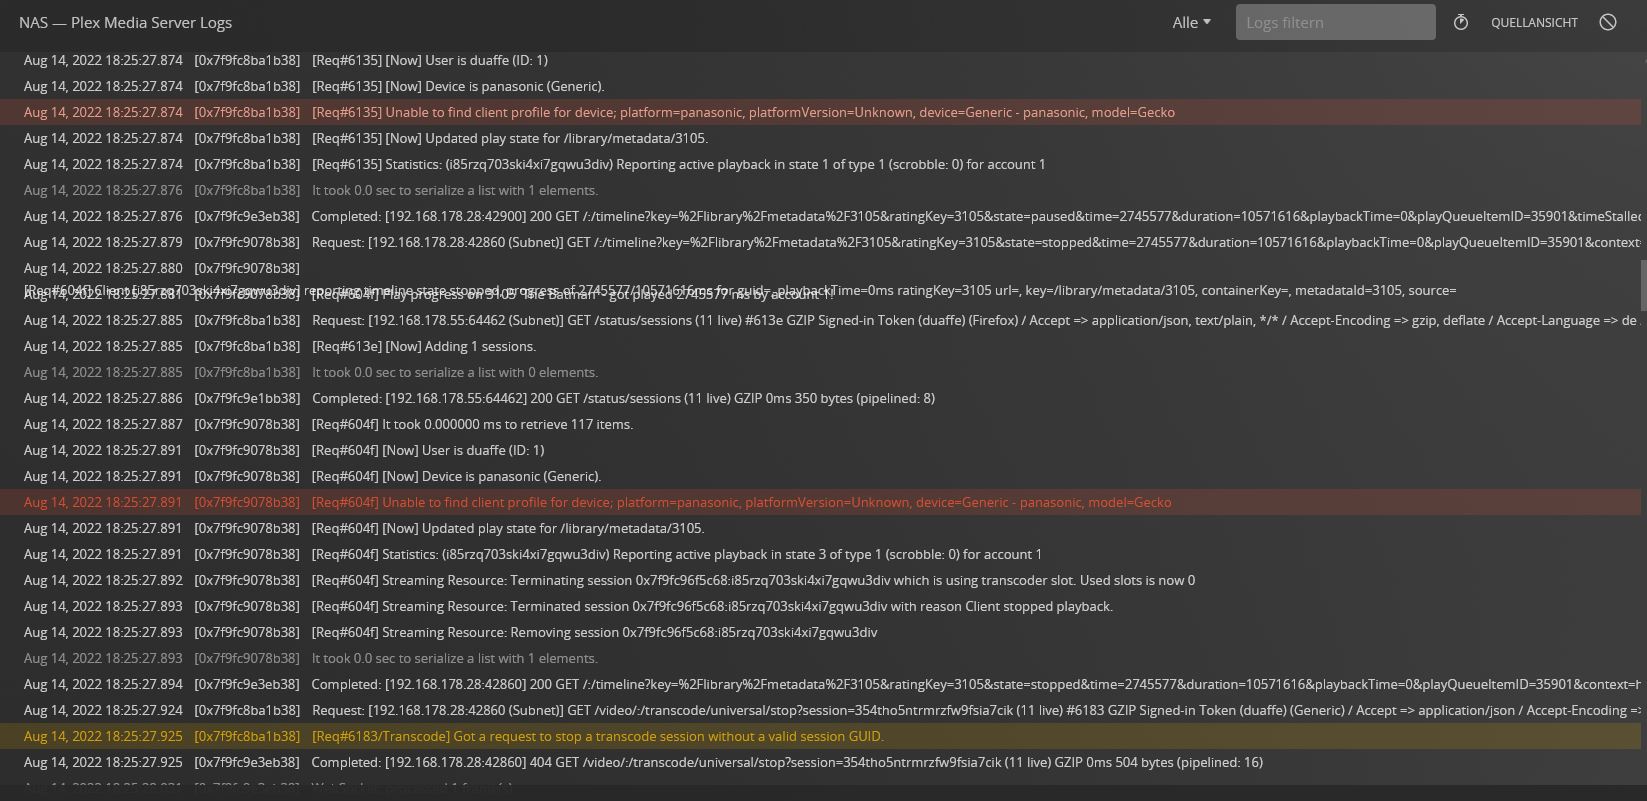Click timestamp Aug 14, 2022 18:25:27.887
The height and width of the screenshot is (801, 1647).
[x=103, y=424]
